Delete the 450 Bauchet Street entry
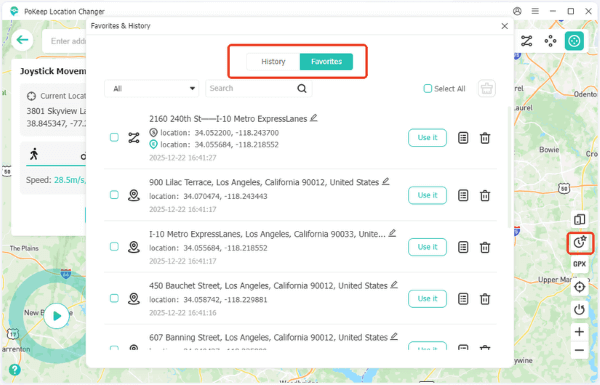 tap(485, 299)
